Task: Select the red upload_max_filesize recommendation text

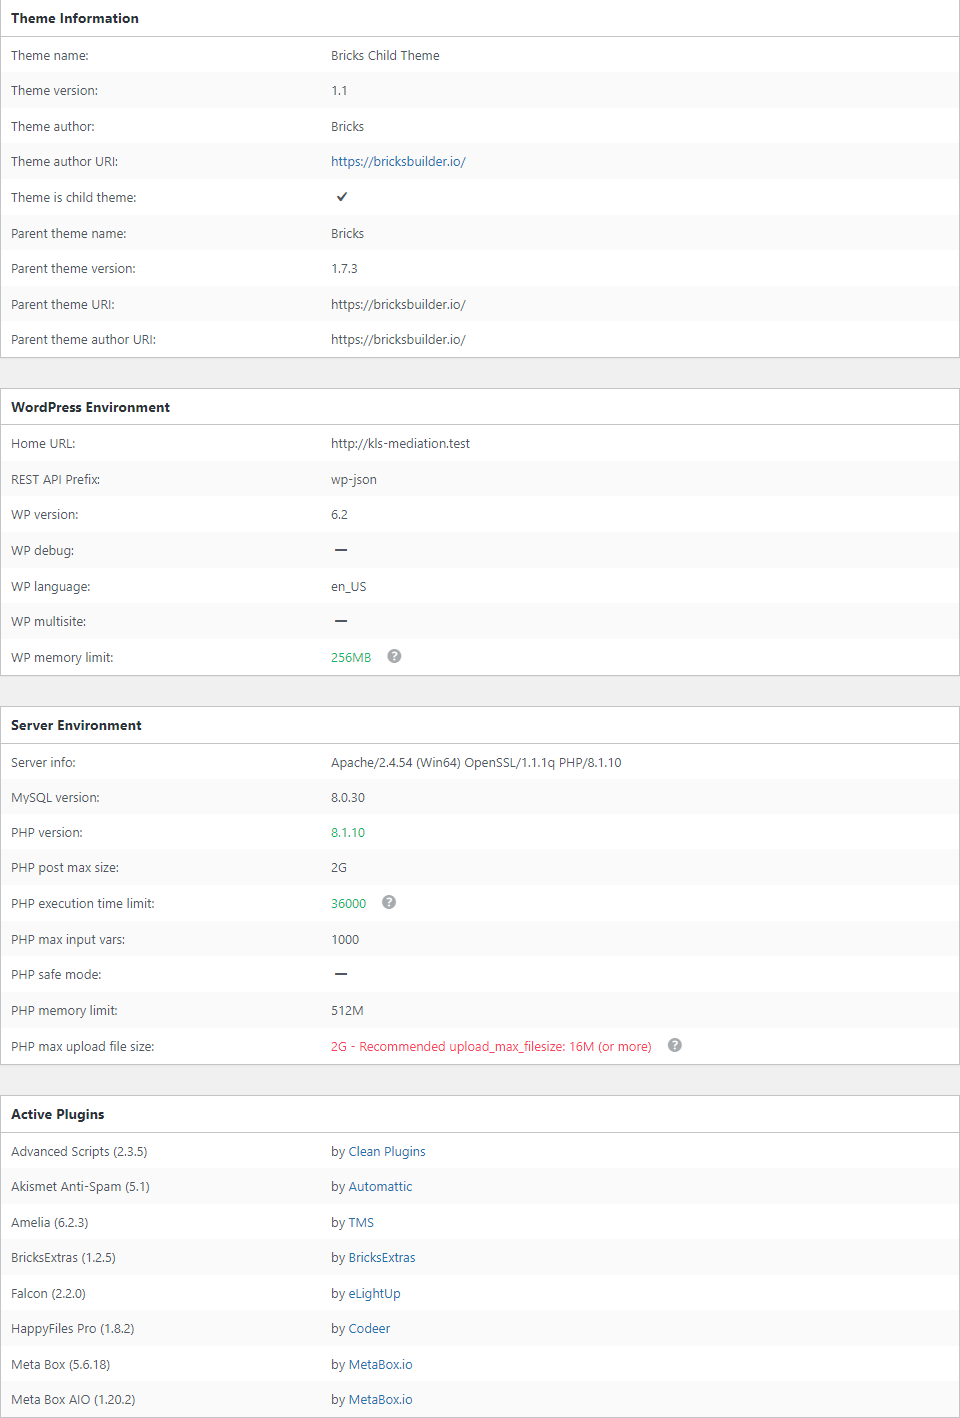Action: [x=491, y=1047]
